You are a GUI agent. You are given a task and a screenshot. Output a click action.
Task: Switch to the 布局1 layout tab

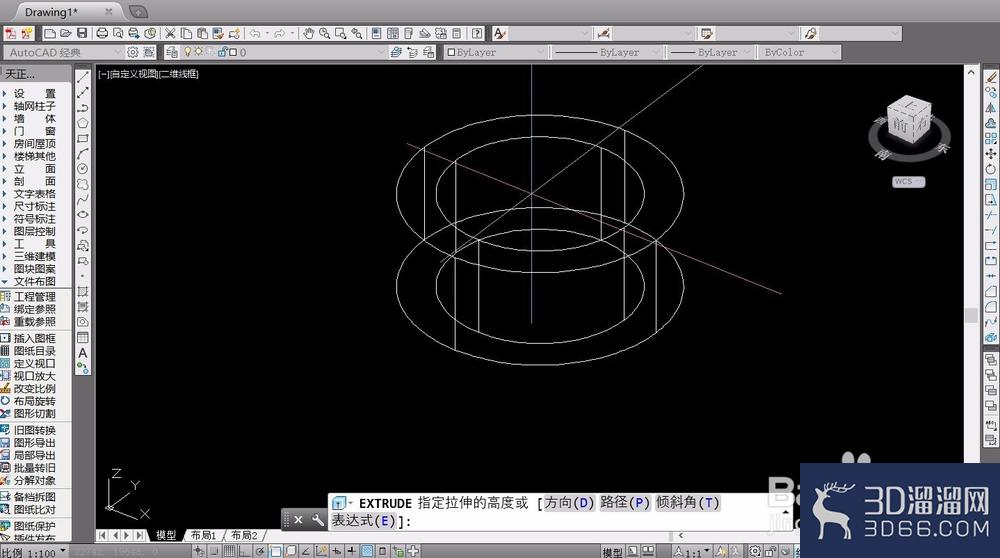pos(203,535)
